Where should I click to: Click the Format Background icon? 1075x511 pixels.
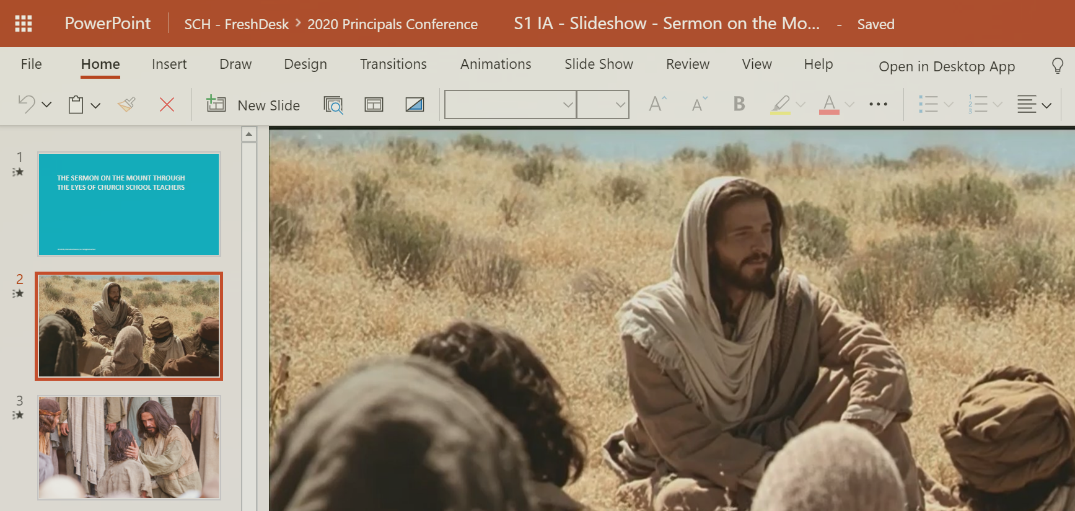(x=415, y=105)
